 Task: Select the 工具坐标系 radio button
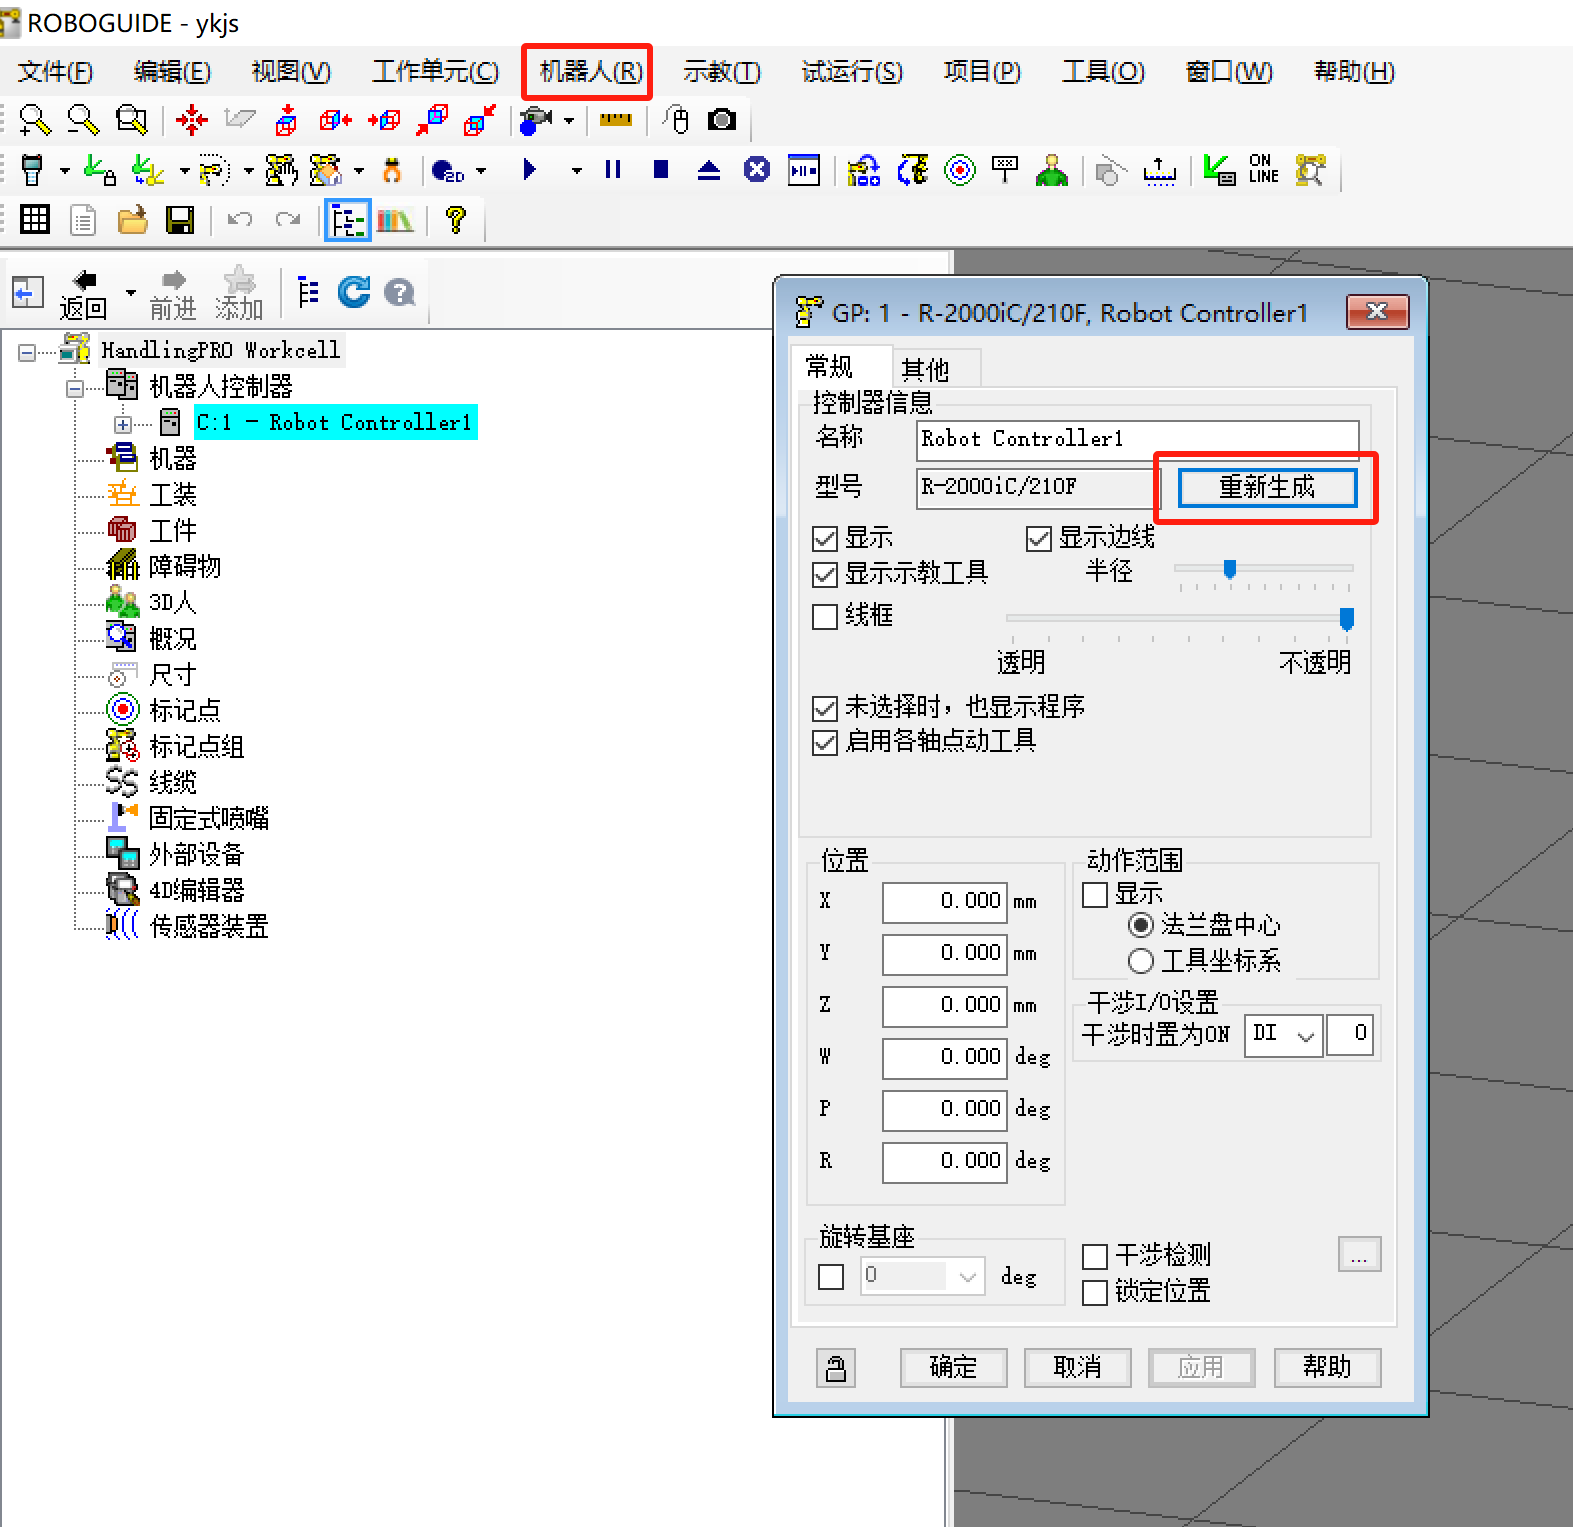coord(1141,961)
